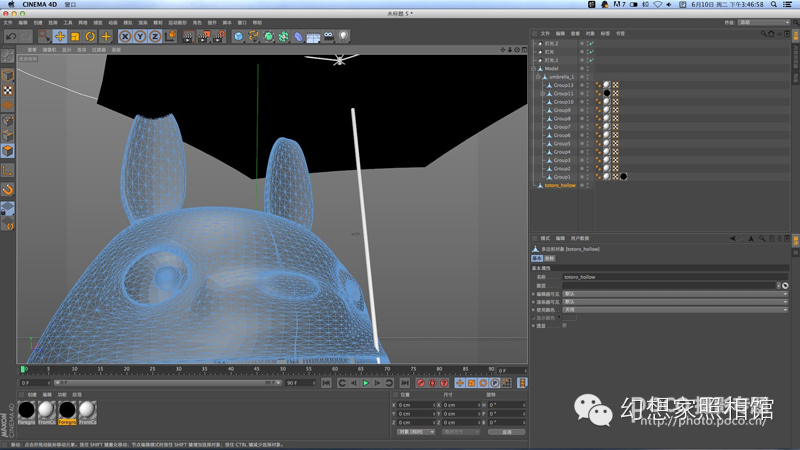Activate the Move tool
Image resolution: width=800 pixels, height=450 pixels.
click(60, 36)
